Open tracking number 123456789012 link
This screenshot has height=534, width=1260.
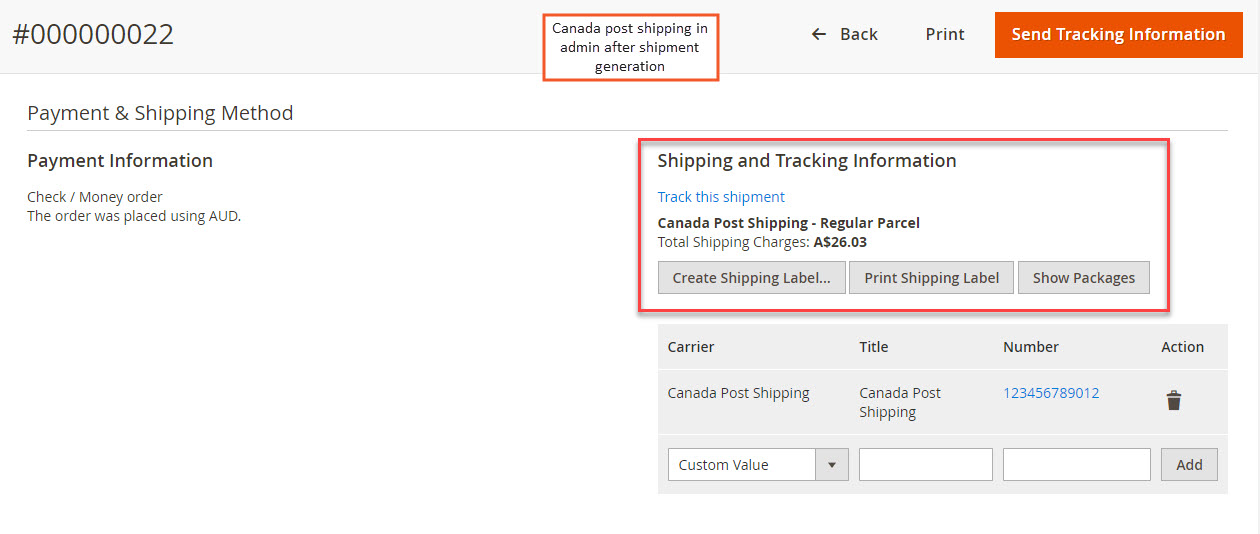(x=1051, y=393)
